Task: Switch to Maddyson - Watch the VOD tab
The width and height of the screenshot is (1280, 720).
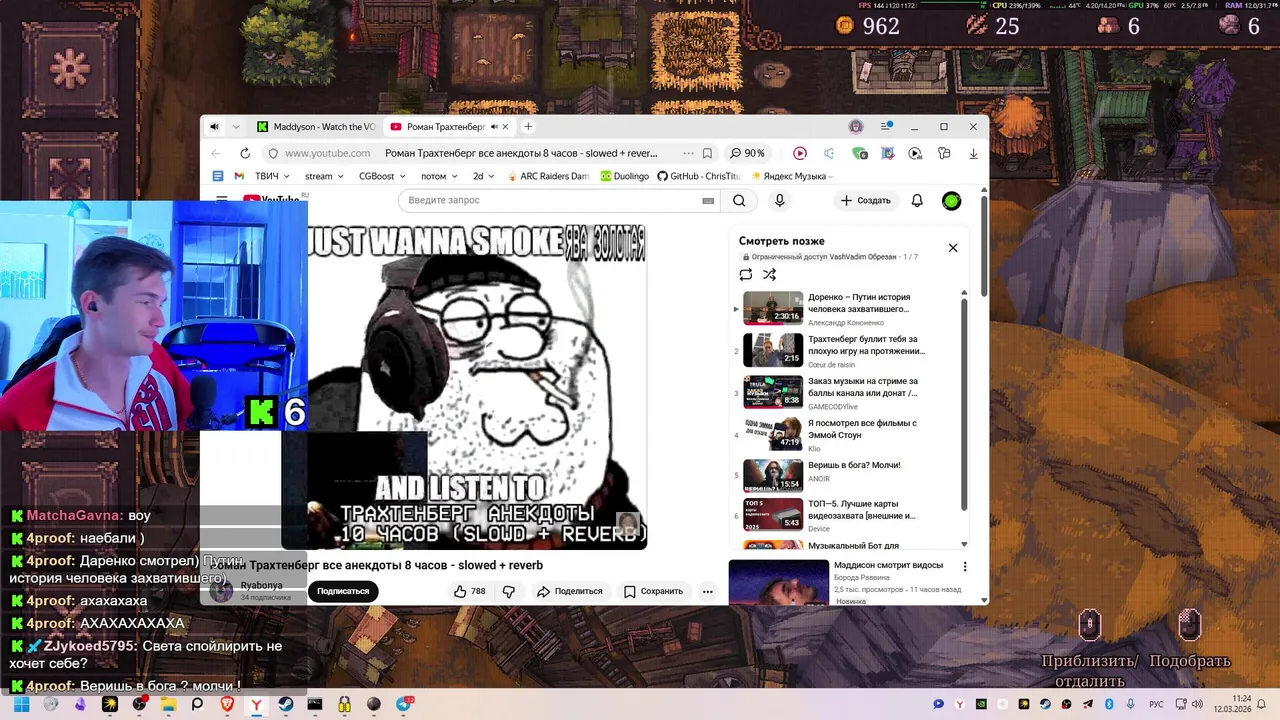Action: click(315, 127)
